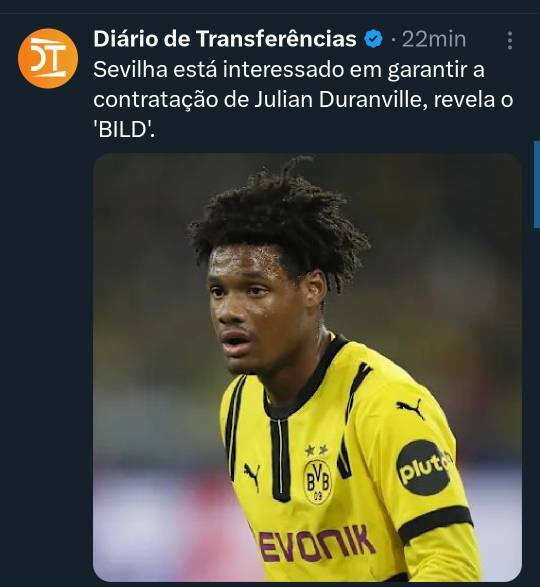Click the 'BILD' word in the tweet
540x587 pixels.
click(124, 130)
